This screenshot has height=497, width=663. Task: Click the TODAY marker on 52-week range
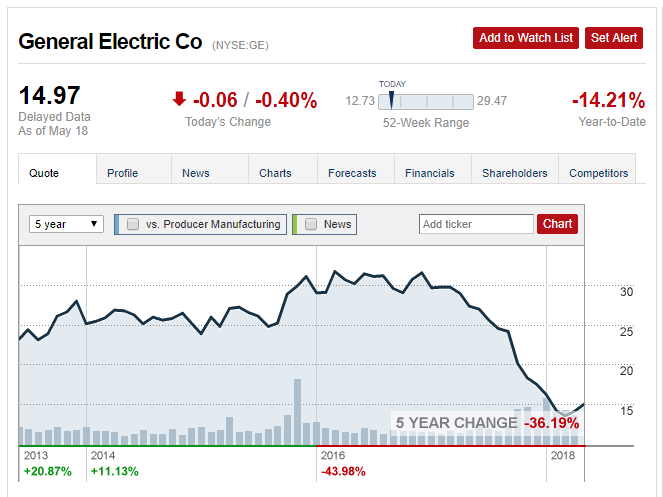(x=392, y=100)
